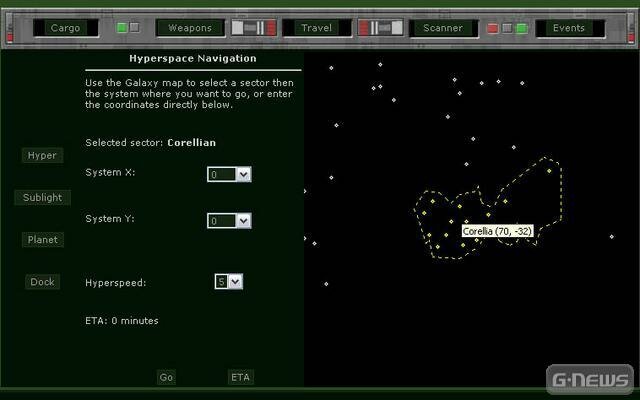Toggle the gray light beside Cargo

134,27
